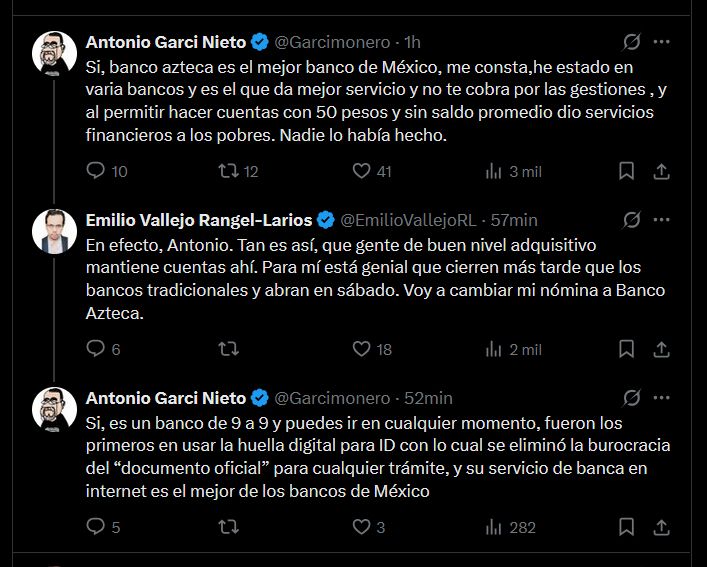
Task: Open more options on Antonio's last tweet
Action: point(660,397)
